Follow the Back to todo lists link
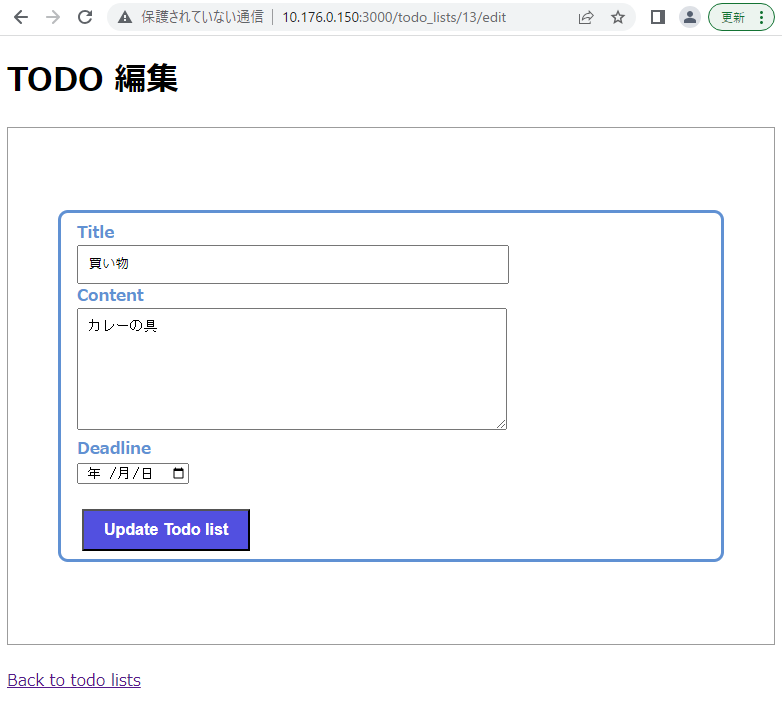 [x=74, y=680]
